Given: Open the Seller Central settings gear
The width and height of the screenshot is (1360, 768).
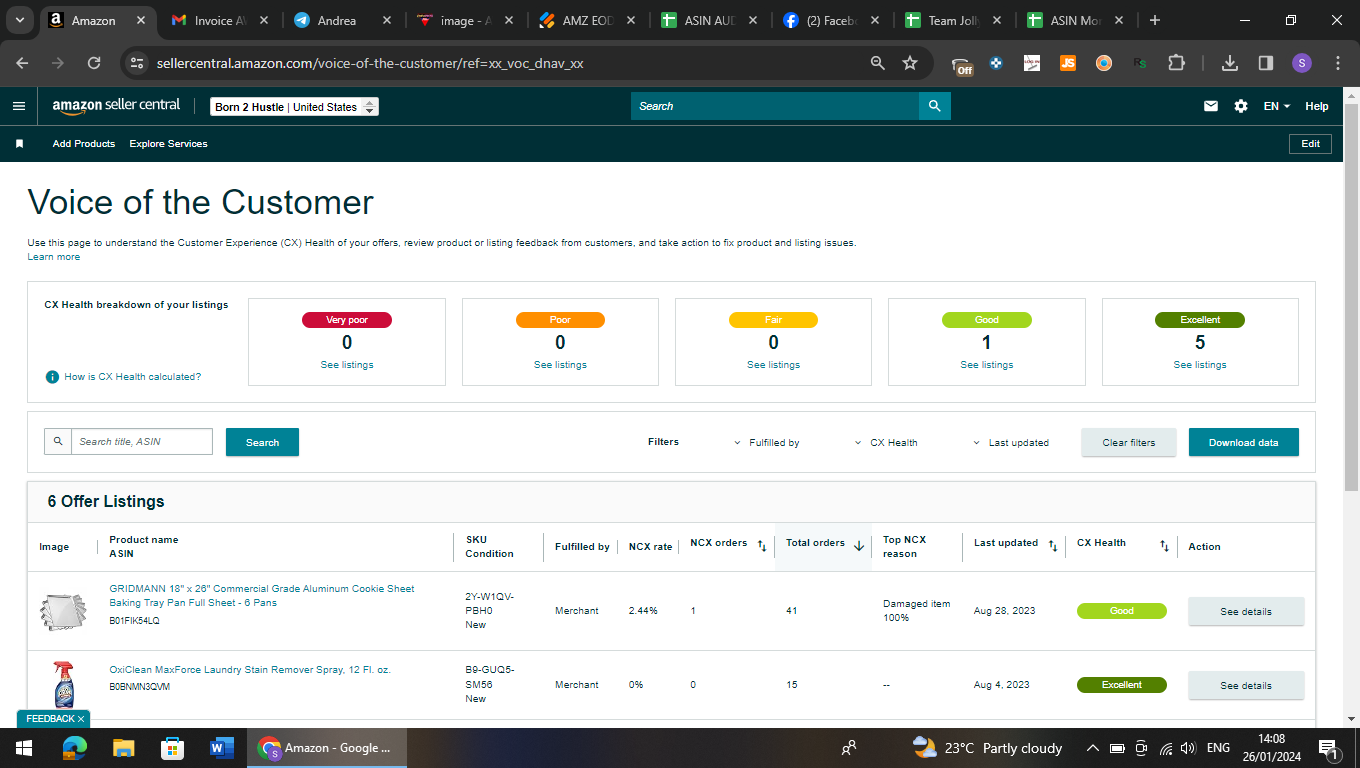Looking at the screenshot, I should click(x=1241, y=106).
